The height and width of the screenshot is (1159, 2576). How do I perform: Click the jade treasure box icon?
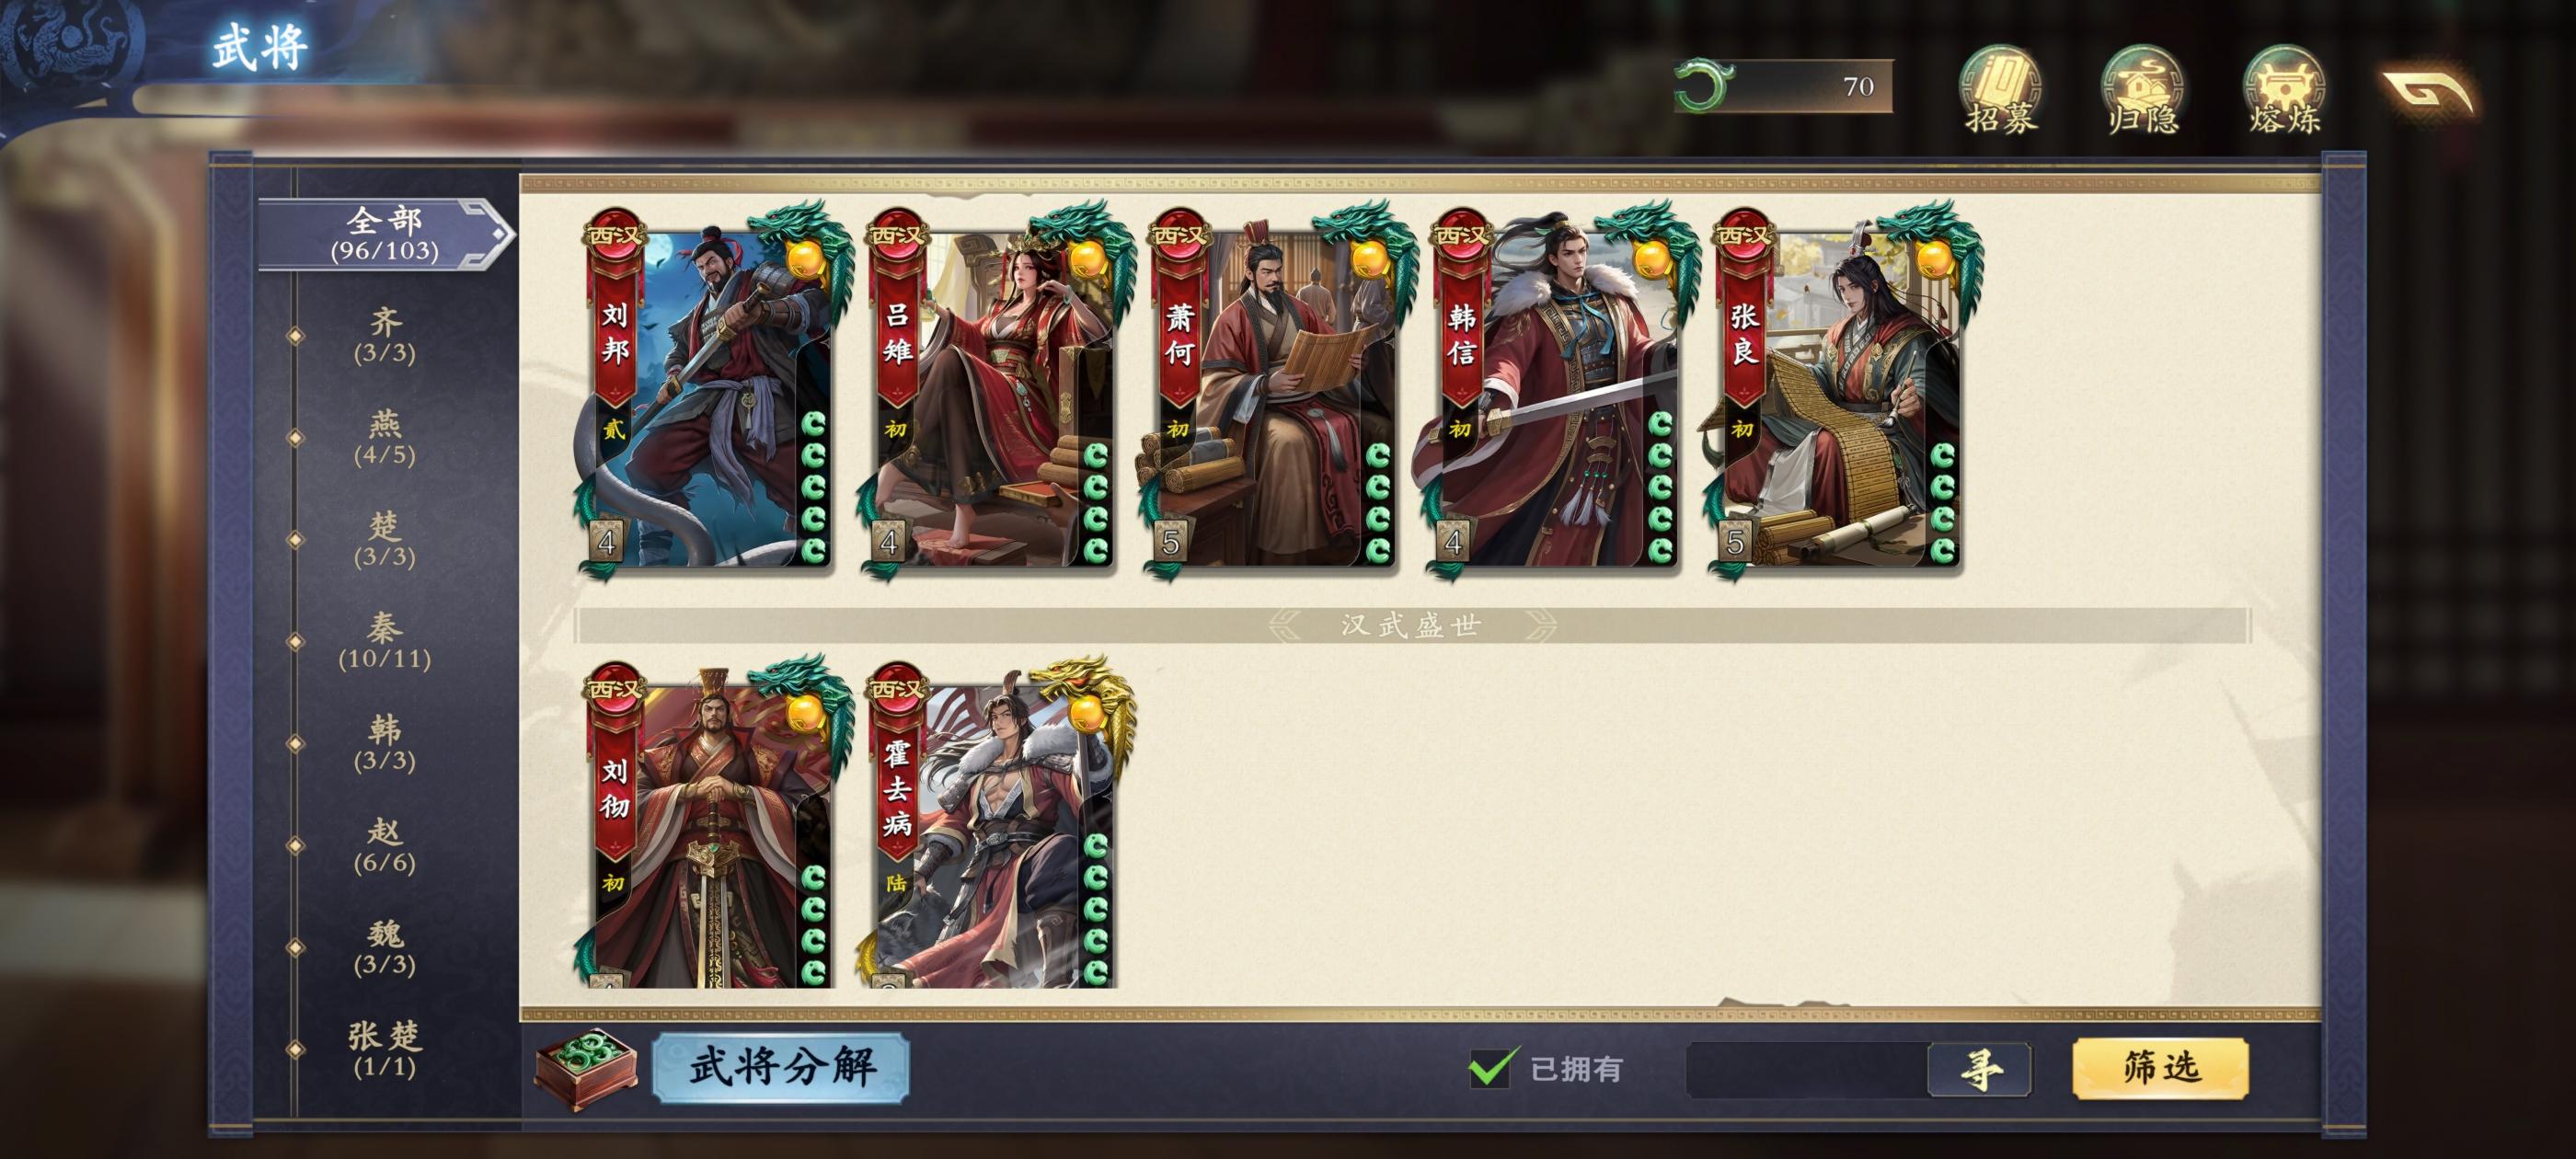(x=587, y=1069)
